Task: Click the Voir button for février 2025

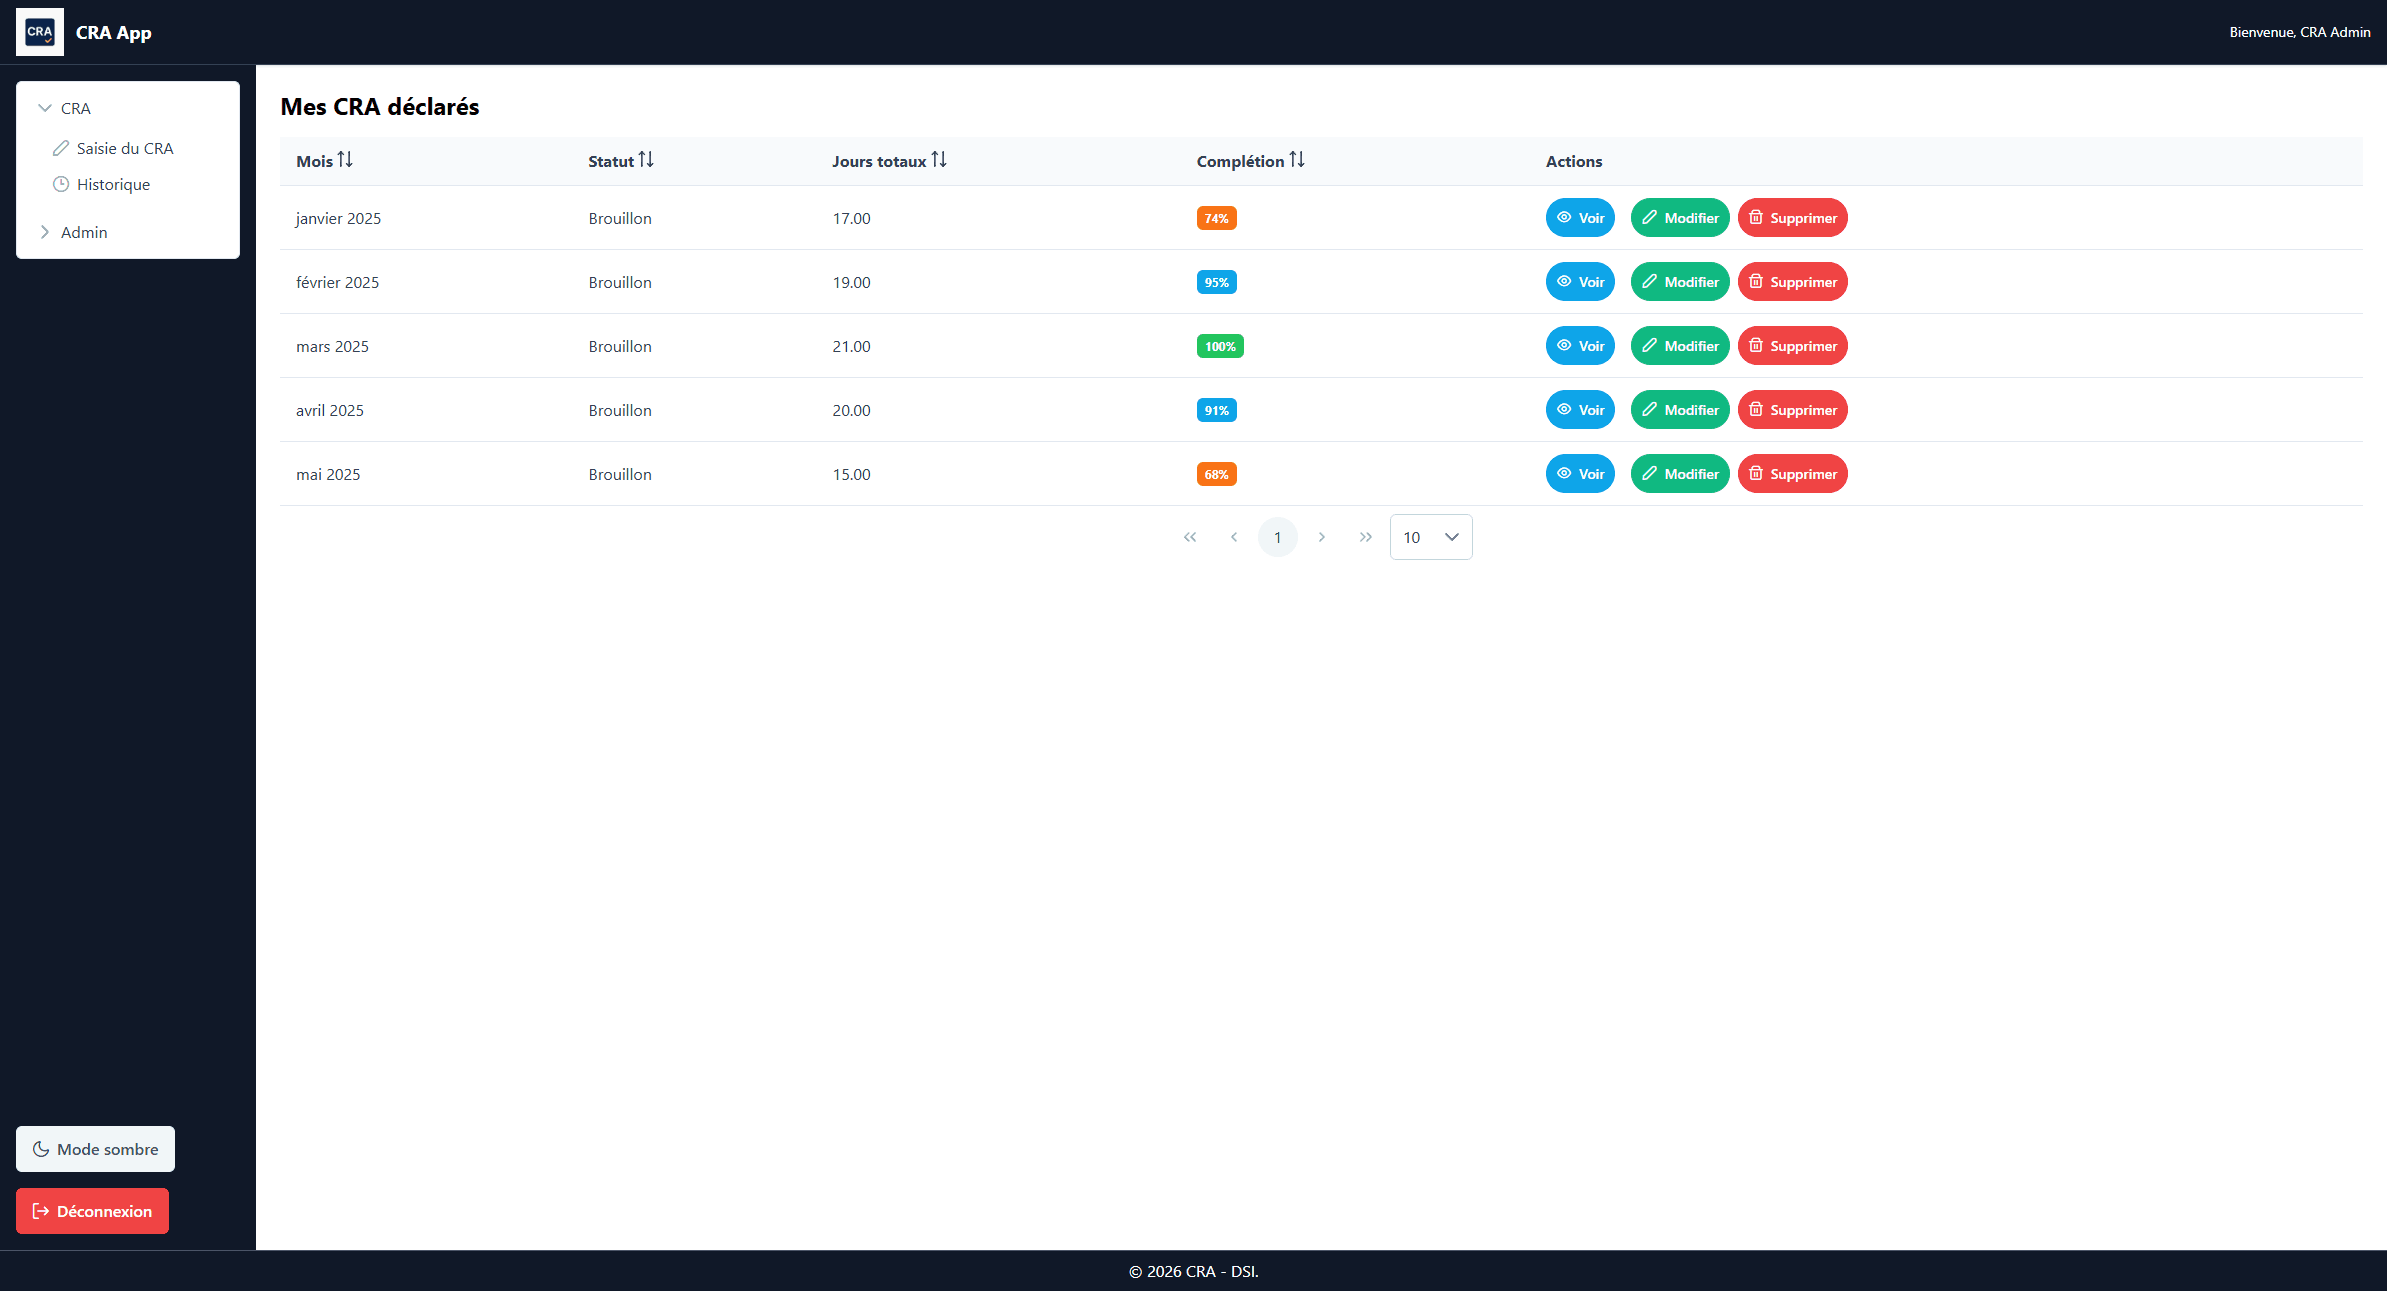Action: 1579,281
